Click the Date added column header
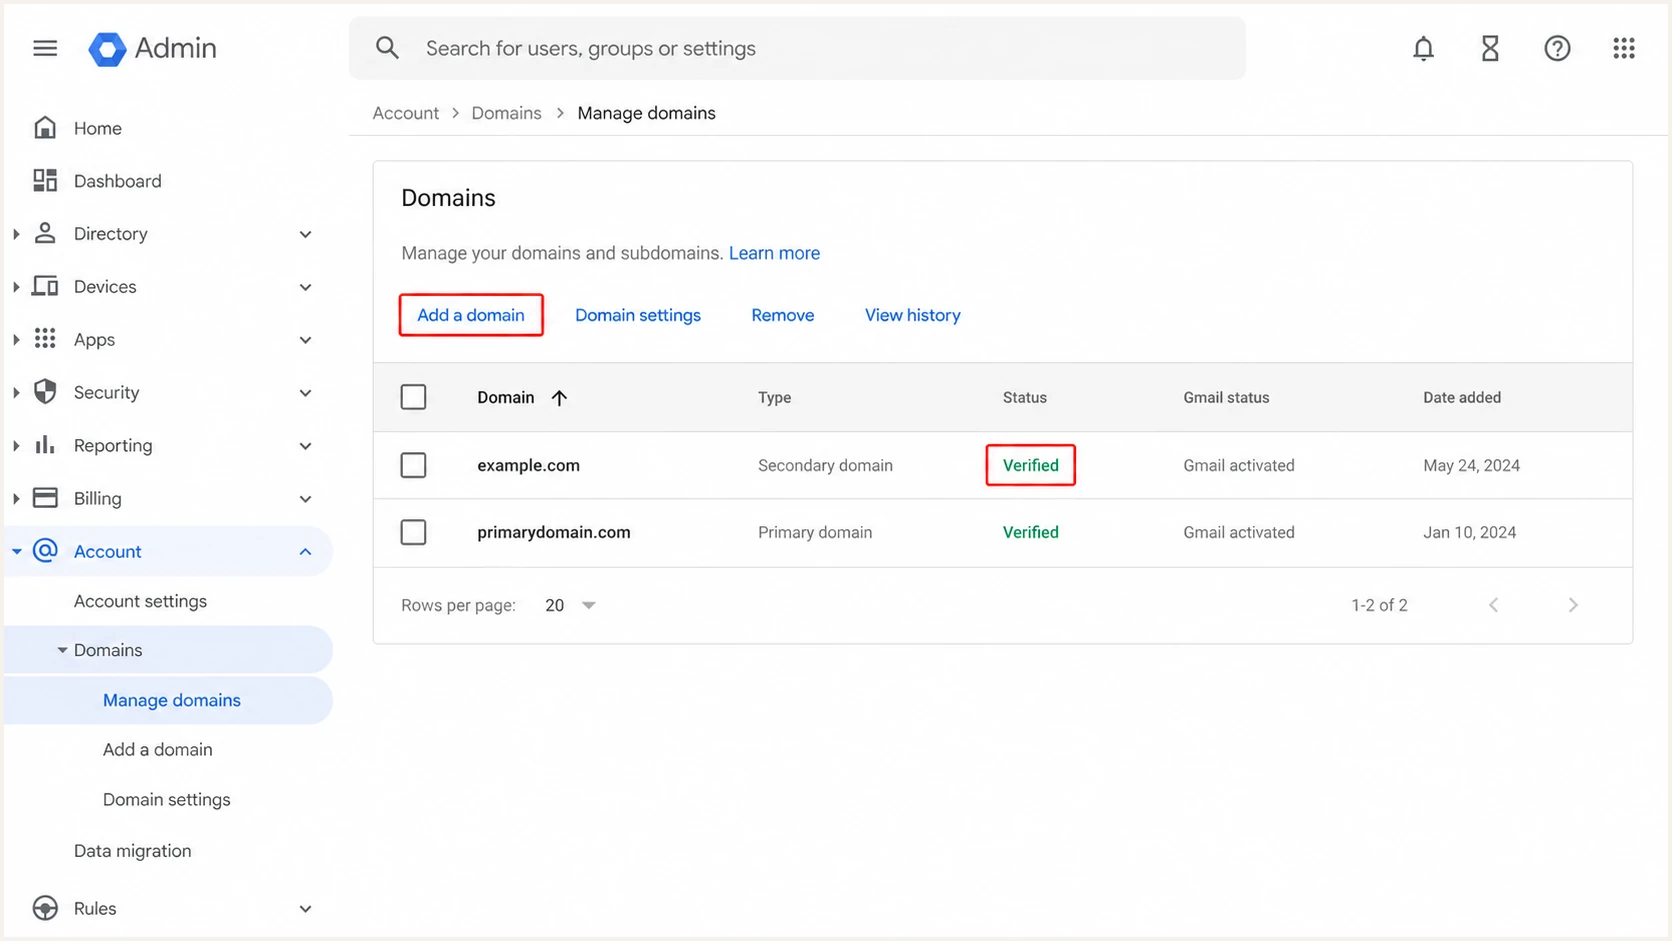This screenshot has width=1672, height=941. (x=1462, y=397)
